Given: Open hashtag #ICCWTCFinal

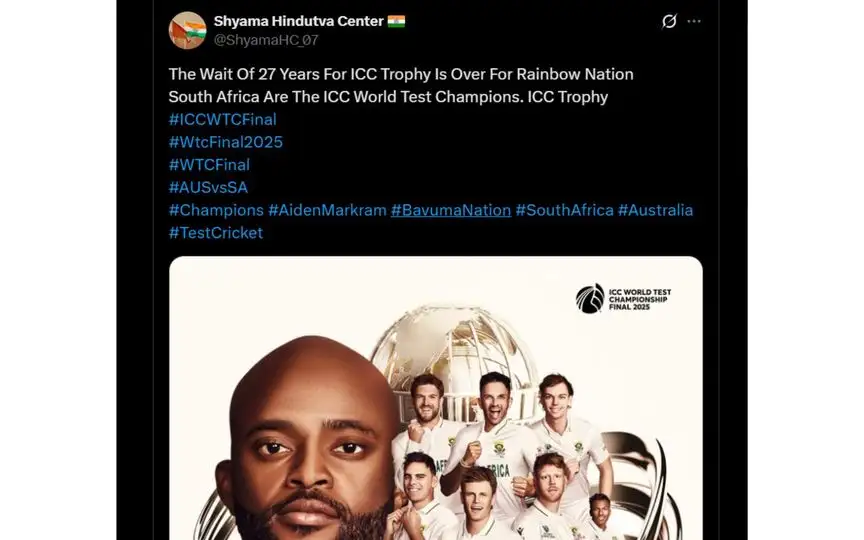Looking at the screenshot, I should (x=223, y=120).
